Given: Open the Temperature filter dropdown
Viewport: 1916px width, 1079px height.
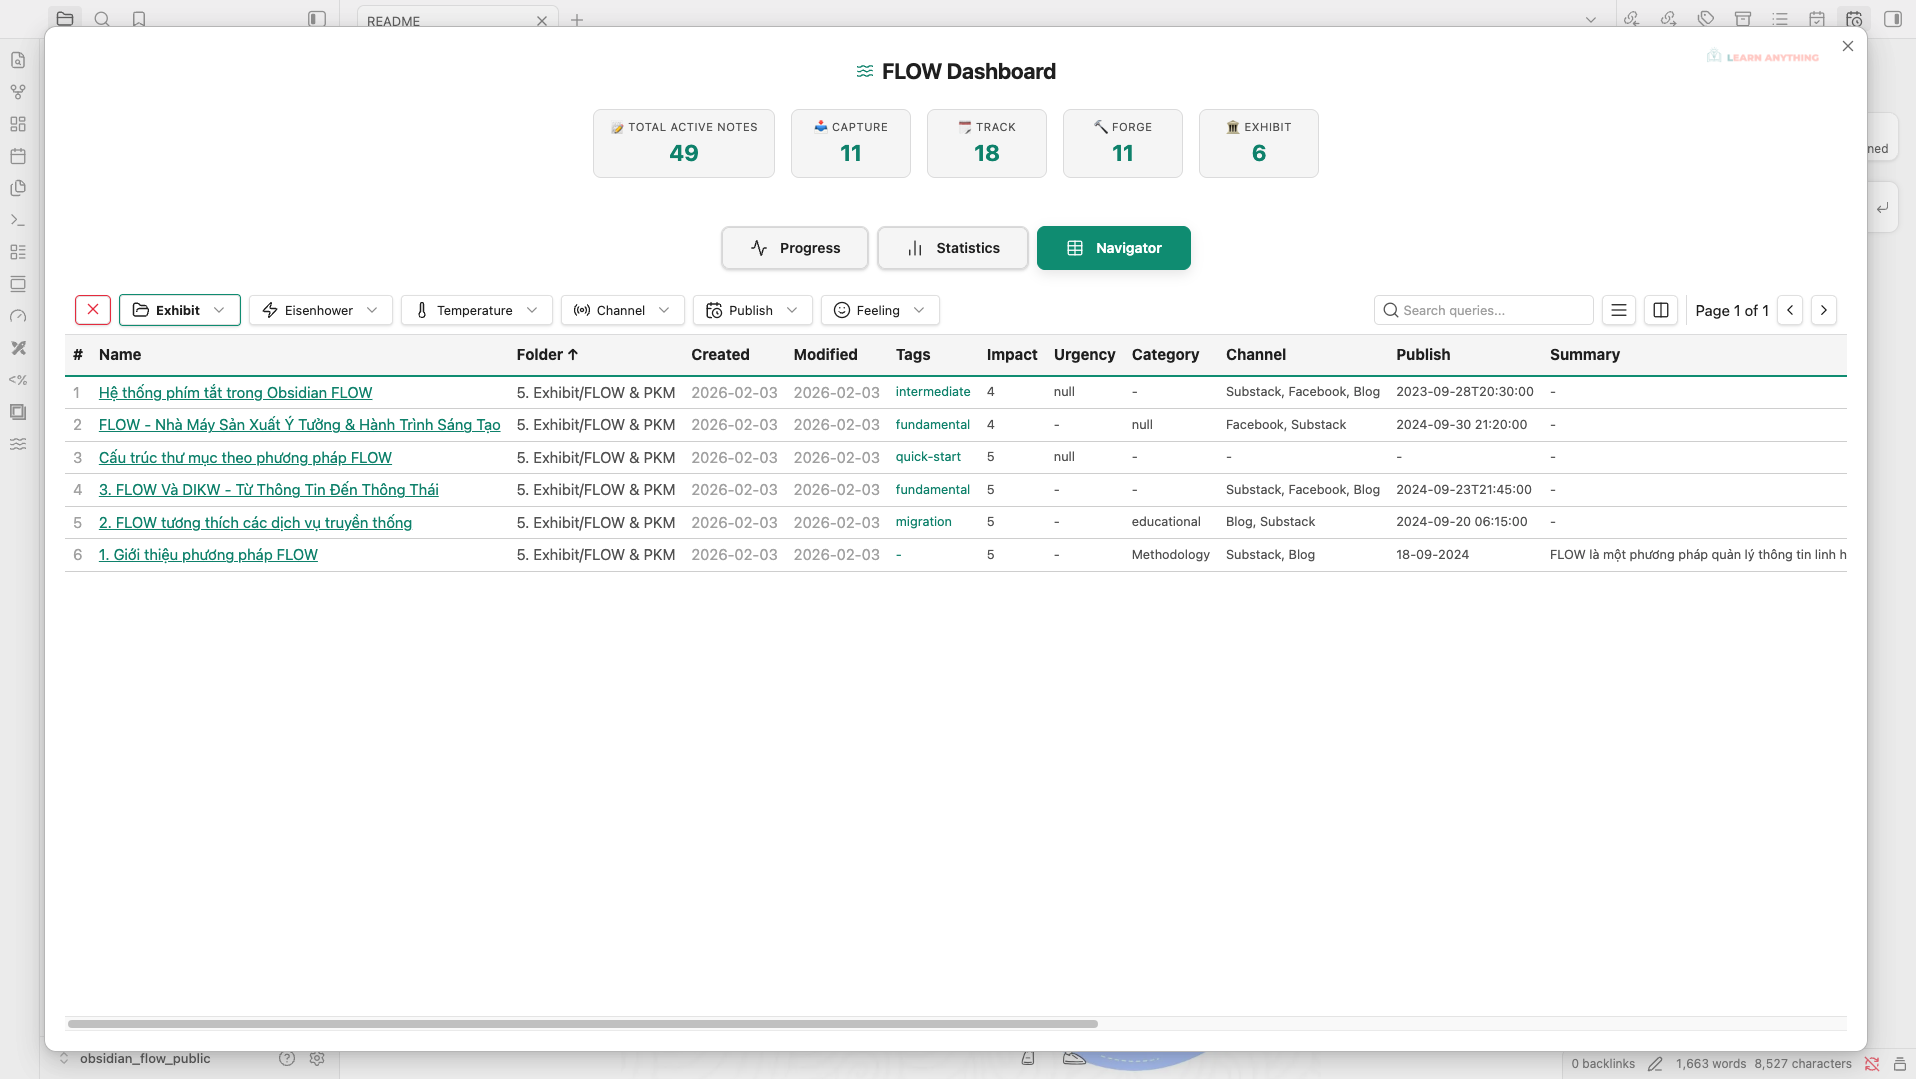Looking at the screenshot, I should pyautogui.click(x=477, y=310).
